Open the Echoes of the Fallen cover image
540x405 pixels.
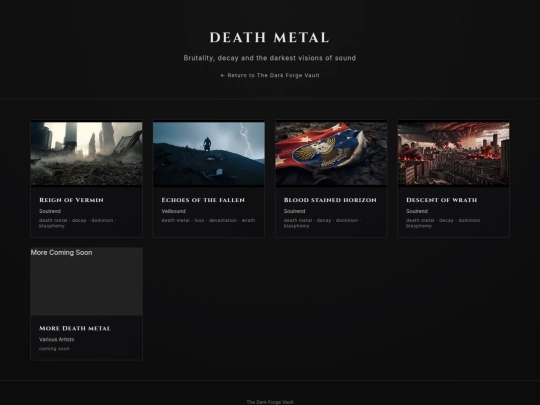(x=209, y=153)
